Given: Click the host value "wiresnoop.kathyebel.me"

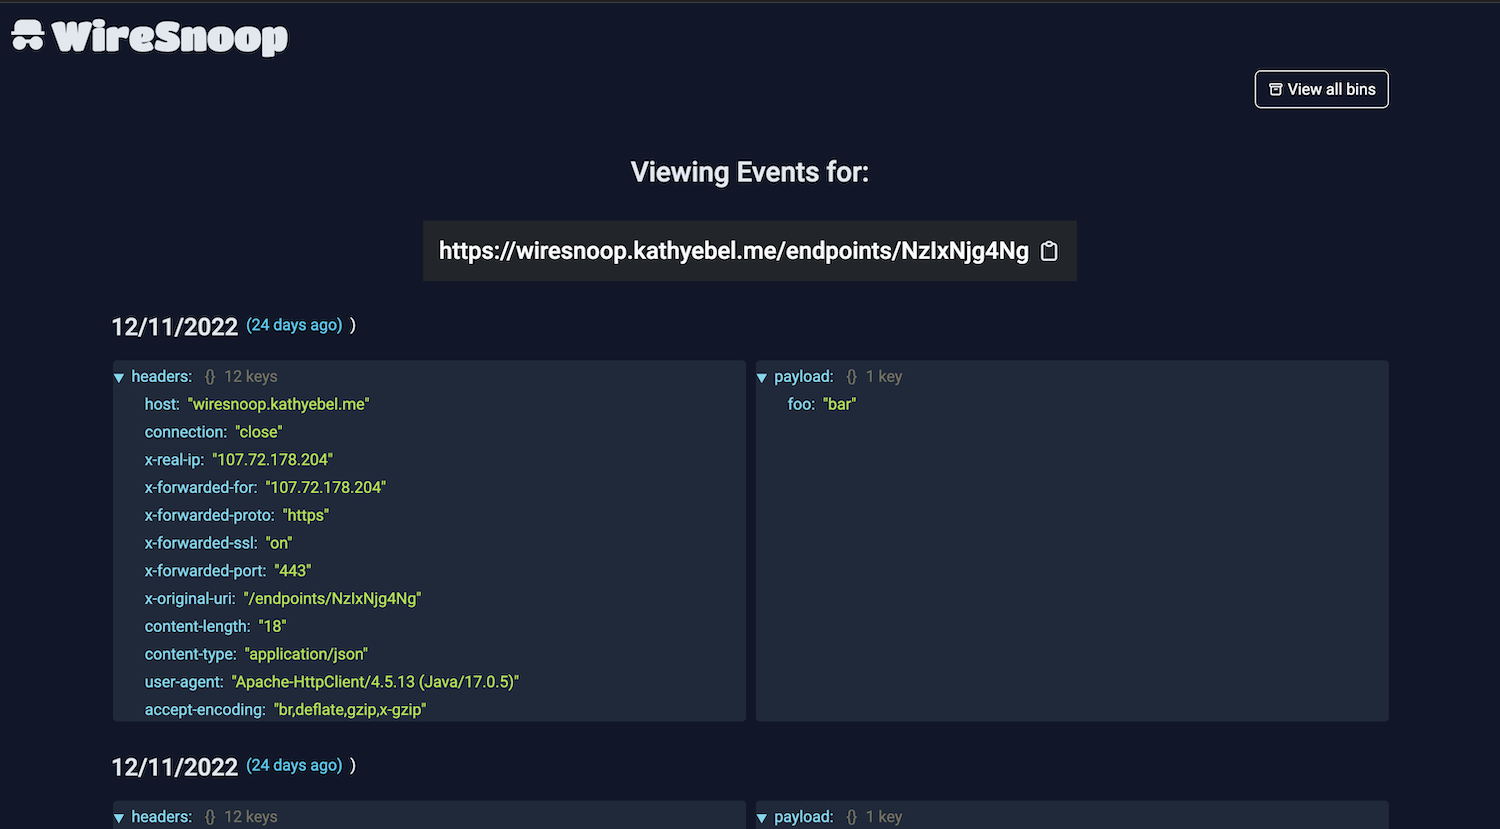Looking at the screenshot, I should tap(278, 404).
